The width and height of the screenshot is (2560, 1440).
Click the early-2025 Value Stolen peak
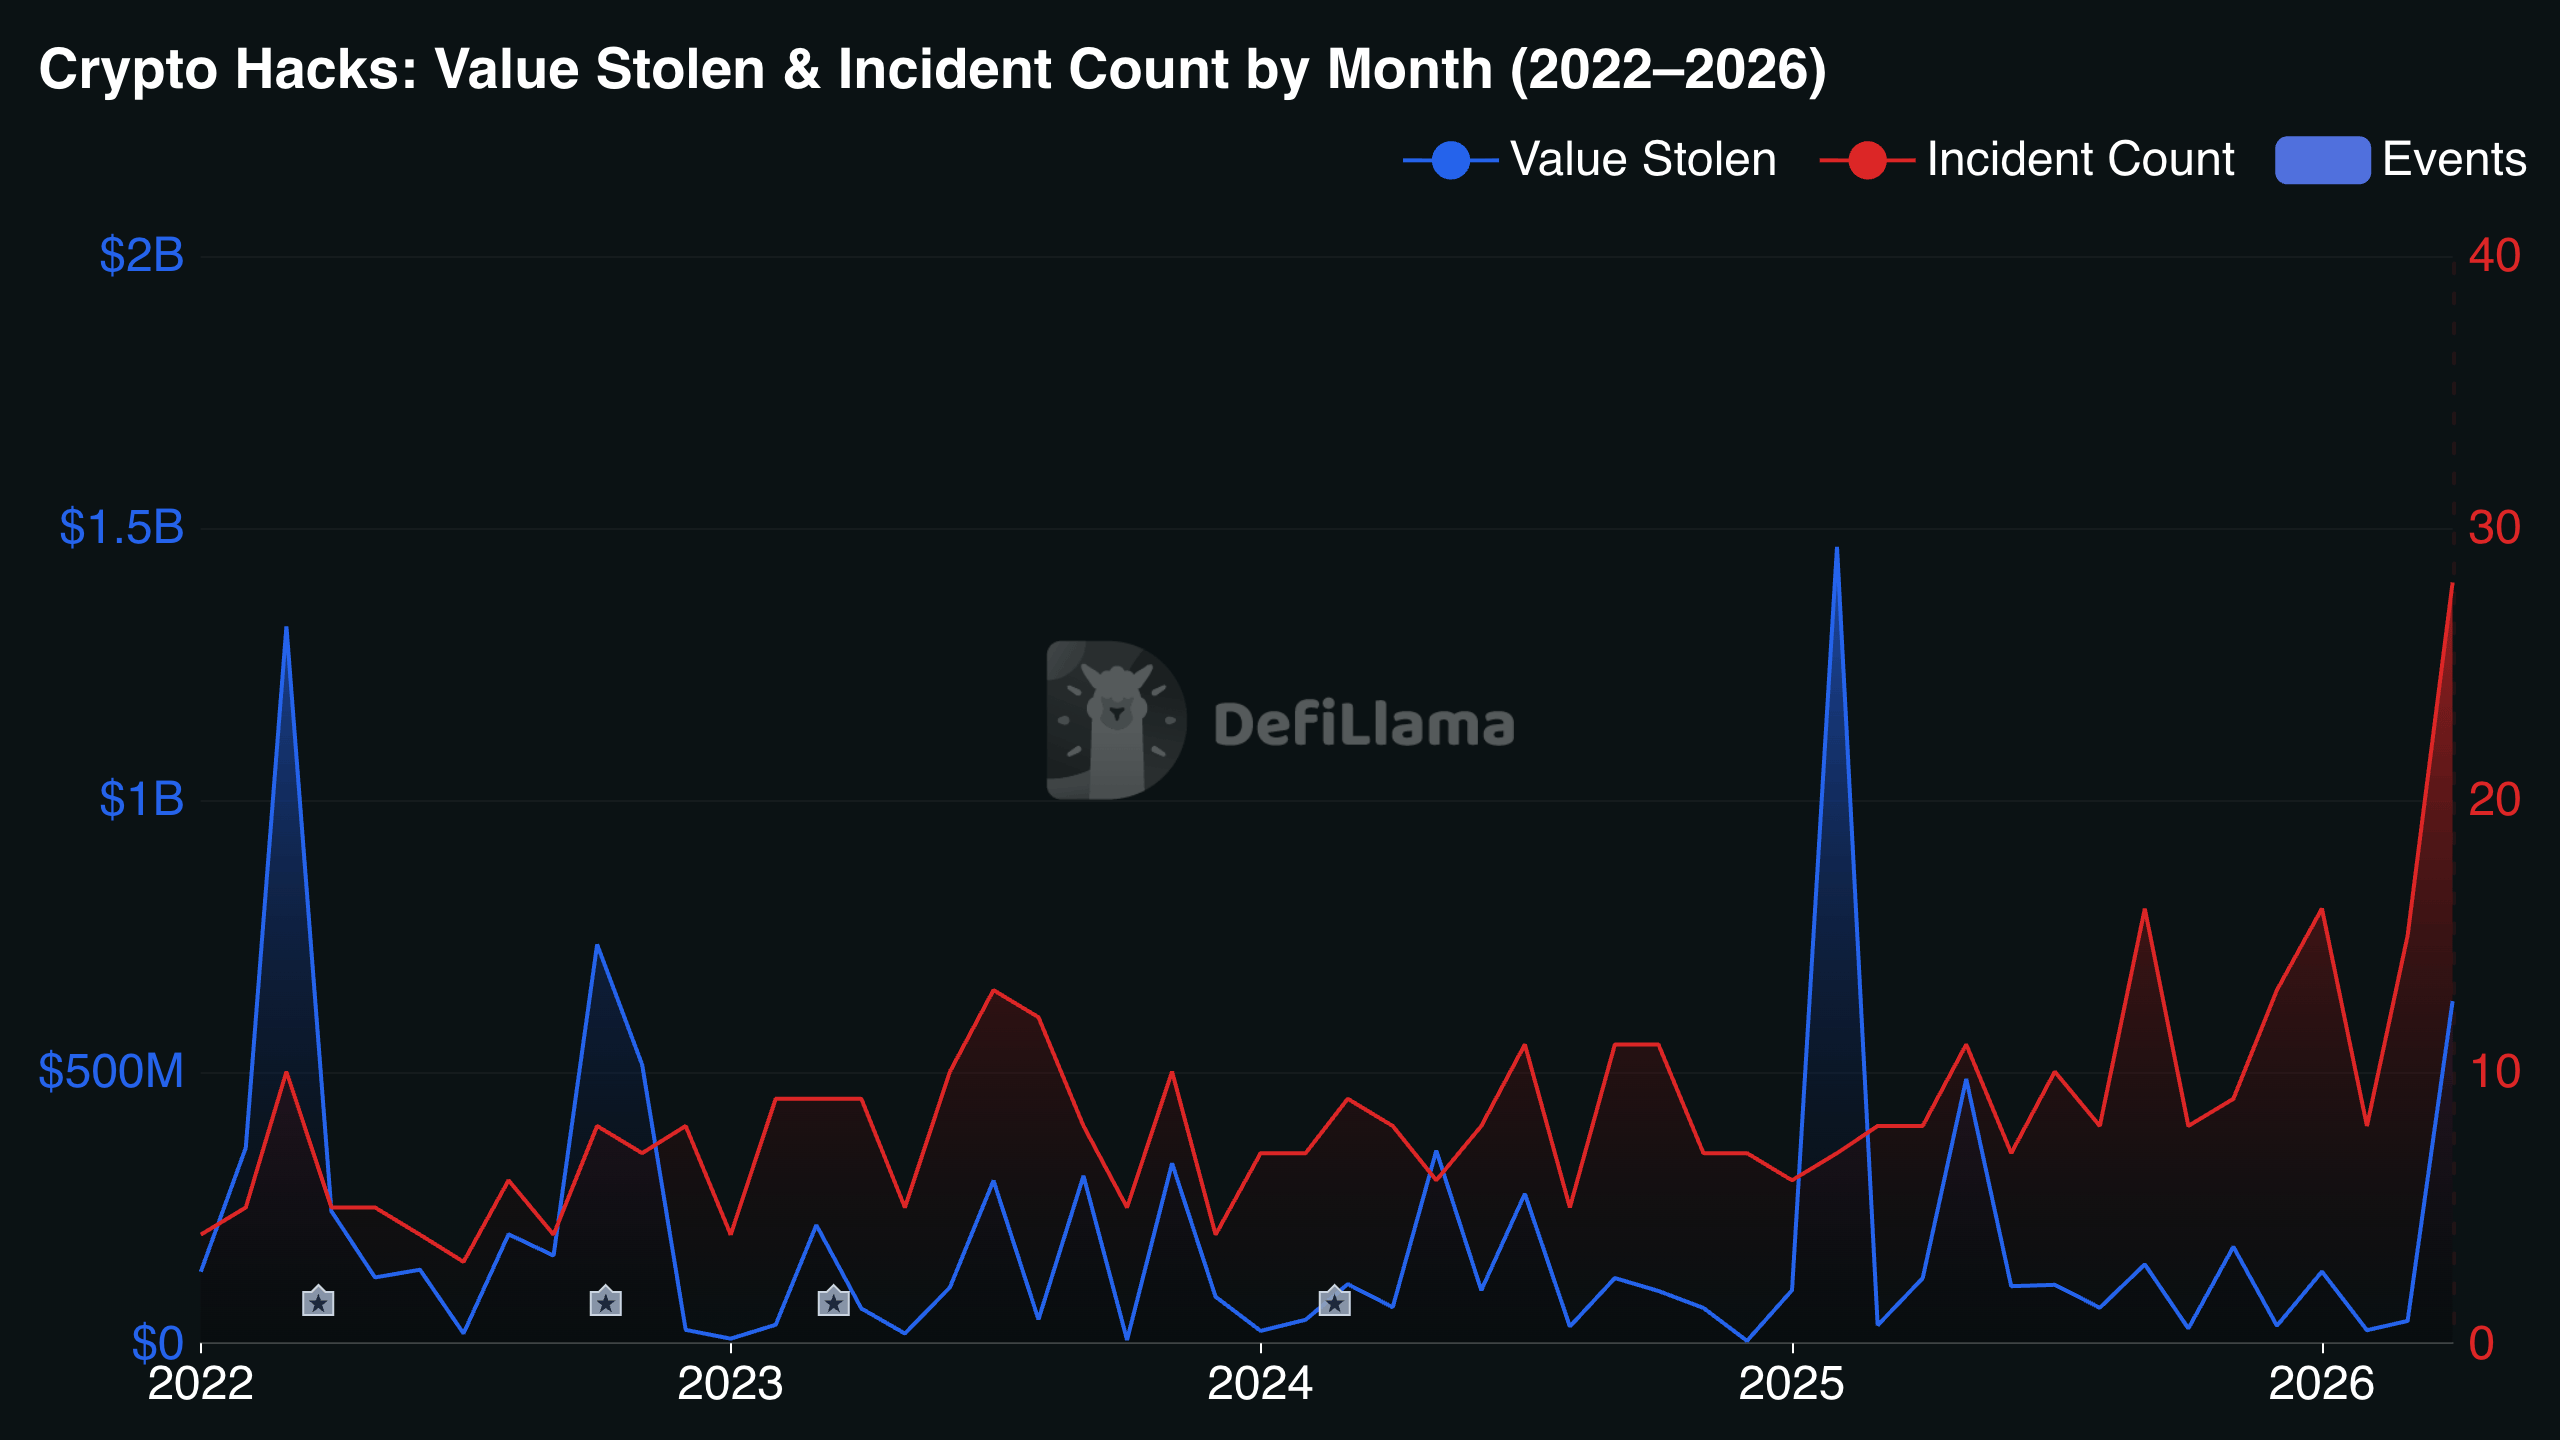tap(1836, 548)
